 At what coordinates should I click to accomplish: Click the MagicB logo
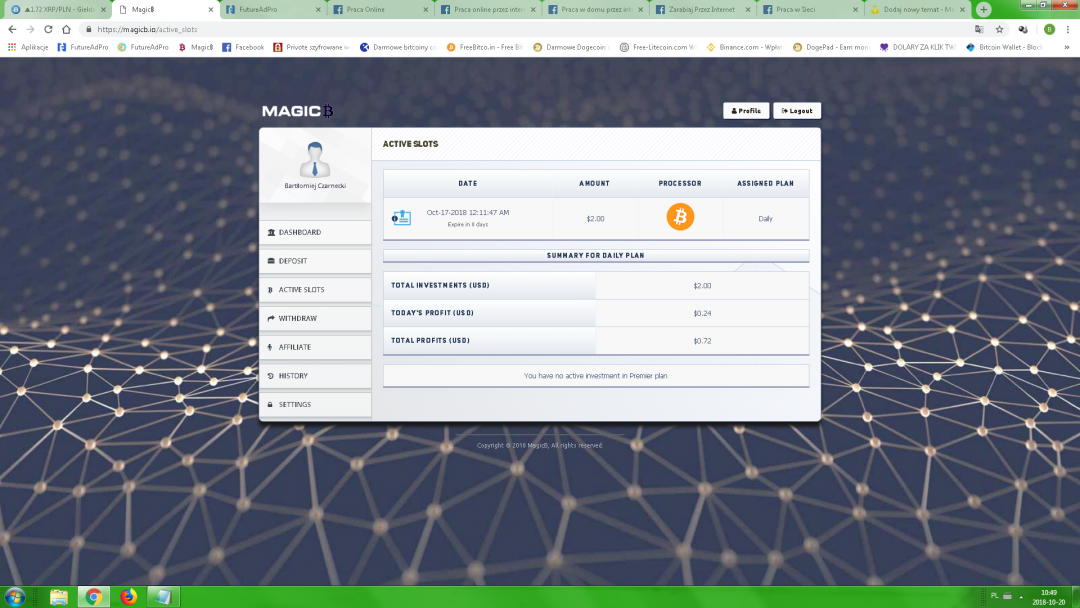(297, 111)
